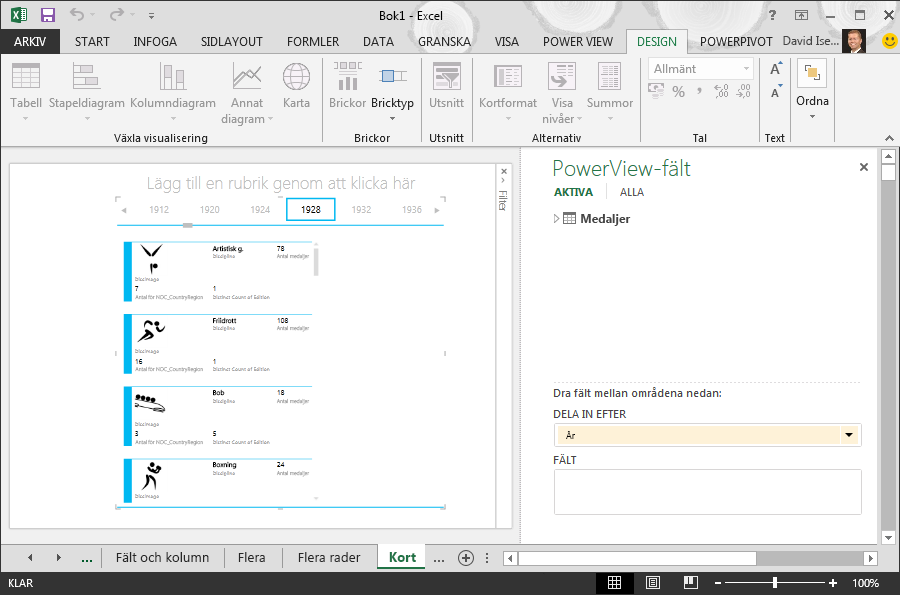The image size is (900, 595).
Task: Open the Bricktyp tile type menu
Action: 392,91
